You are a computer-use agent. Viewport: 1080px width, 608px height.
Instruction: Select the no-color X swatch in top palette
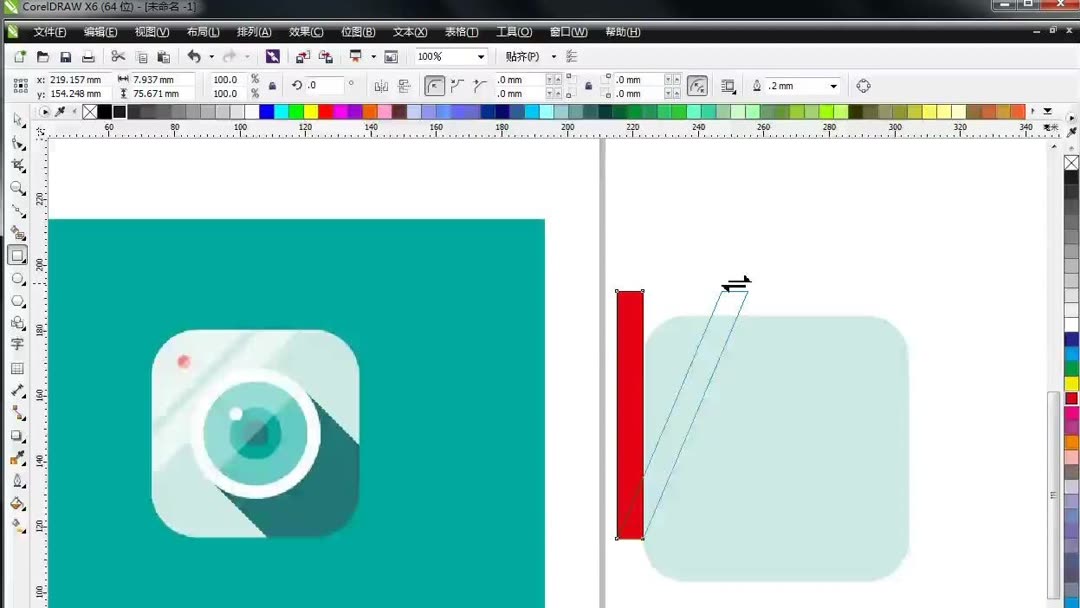coord(90,112)
